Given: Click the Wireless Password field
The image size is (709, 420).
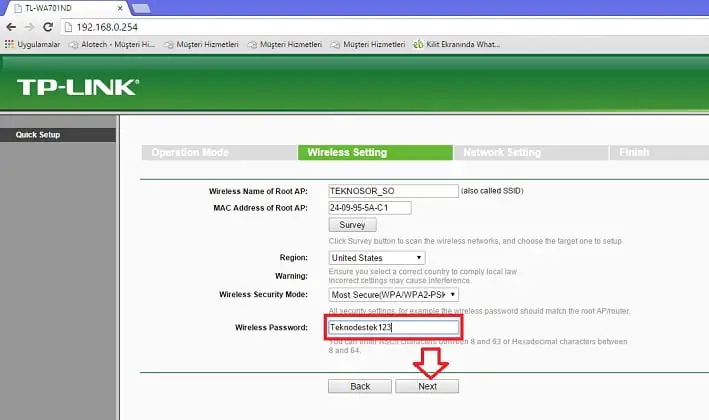Looking at the screenshot, I should (393, 327).
